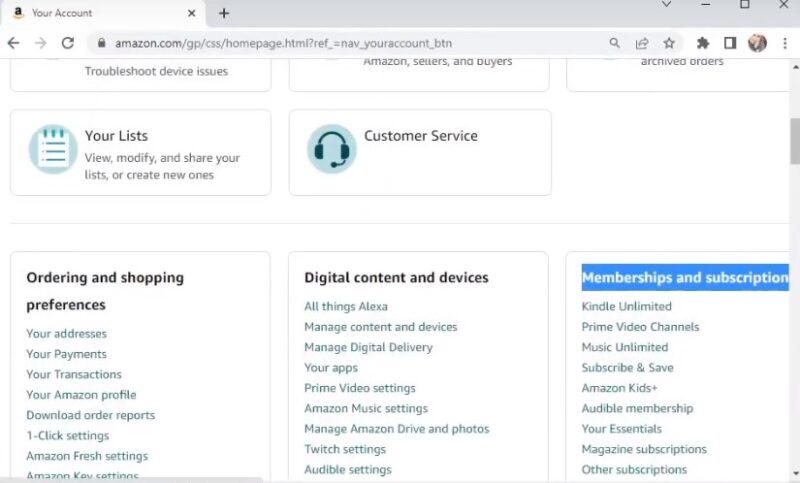This screenshot has height=483, width=800.
Task: Click the tab search chevron
Action: (x=666, y=5)
